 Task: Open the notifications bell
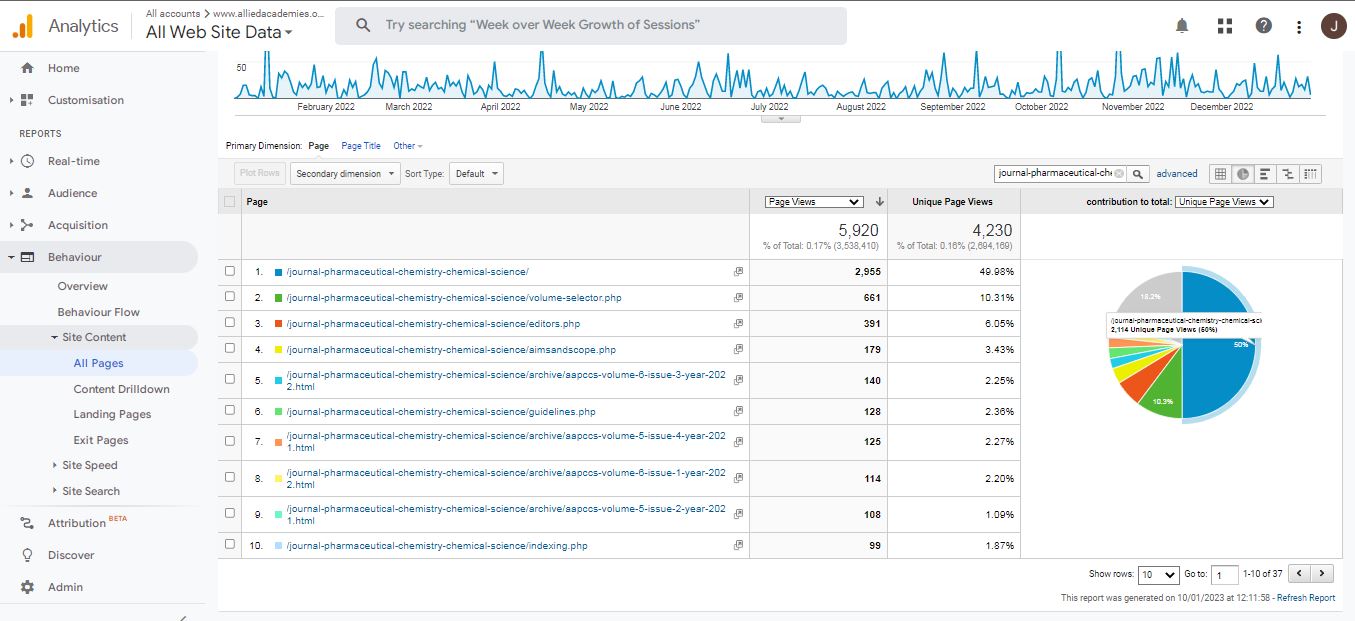click(1183, 26)
